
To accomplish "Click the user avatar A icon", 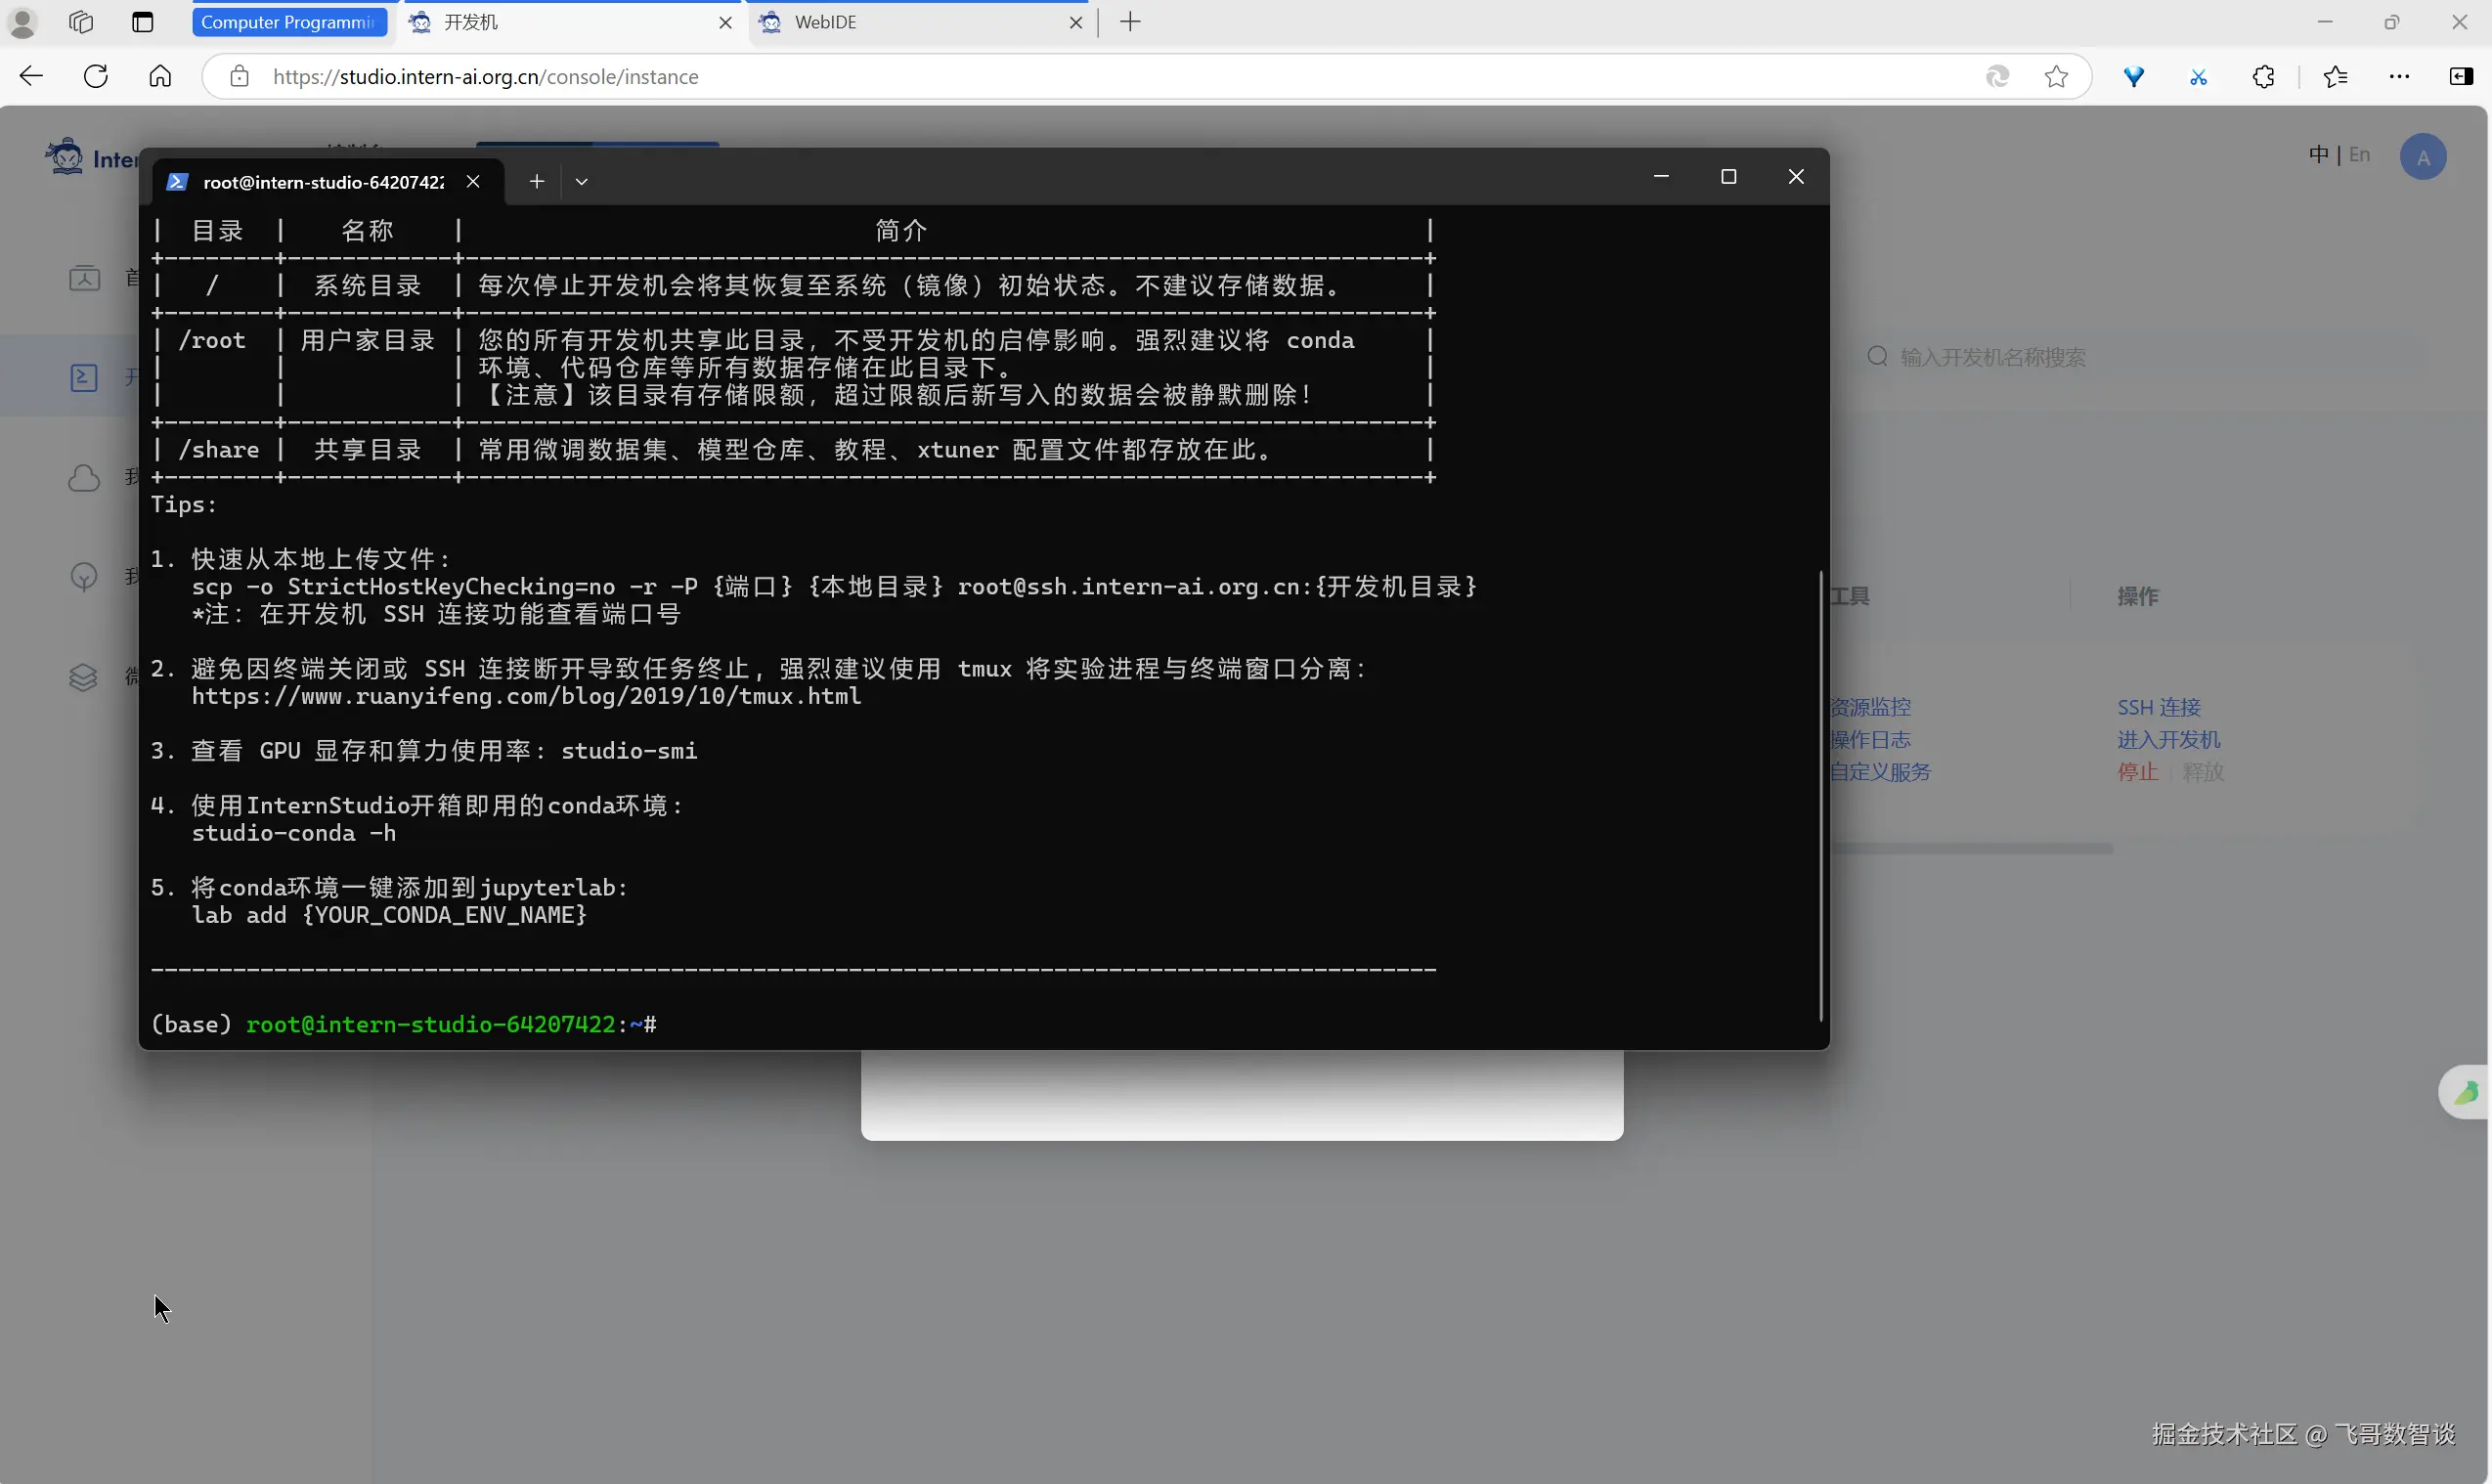I will tap(2422, 157).
